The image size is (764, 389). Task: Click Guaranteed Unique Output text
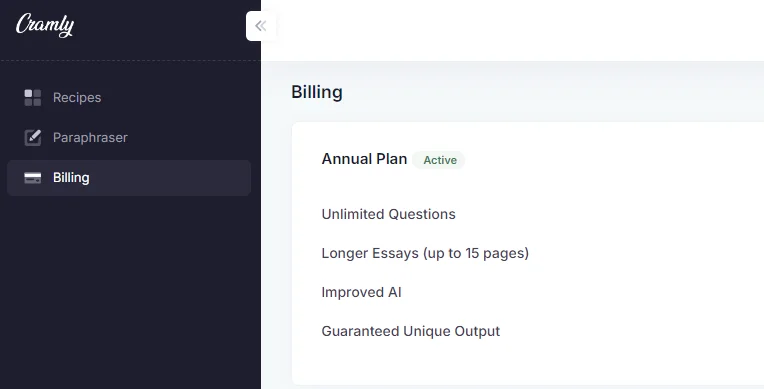click(x=410, y=331)
